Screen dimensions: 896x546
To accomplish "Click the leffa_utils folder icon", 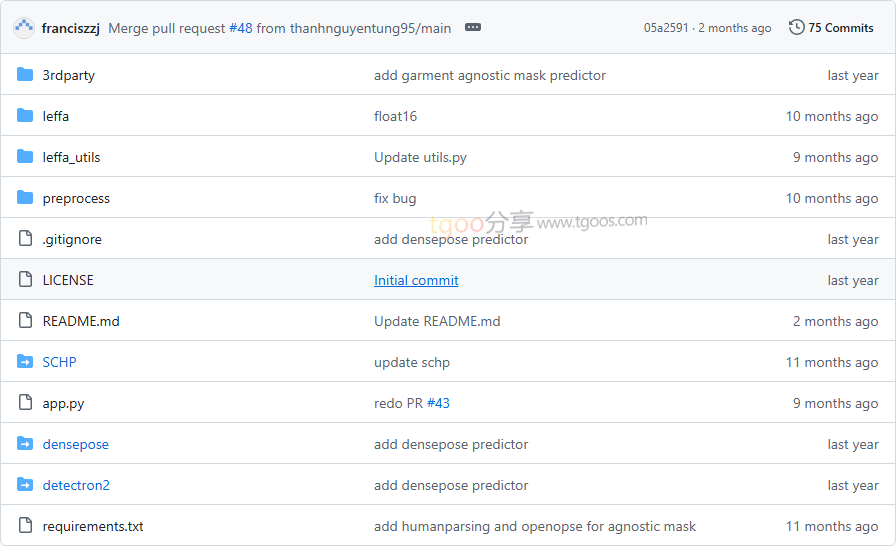I will pyautogui.click(x=25, y=157).
